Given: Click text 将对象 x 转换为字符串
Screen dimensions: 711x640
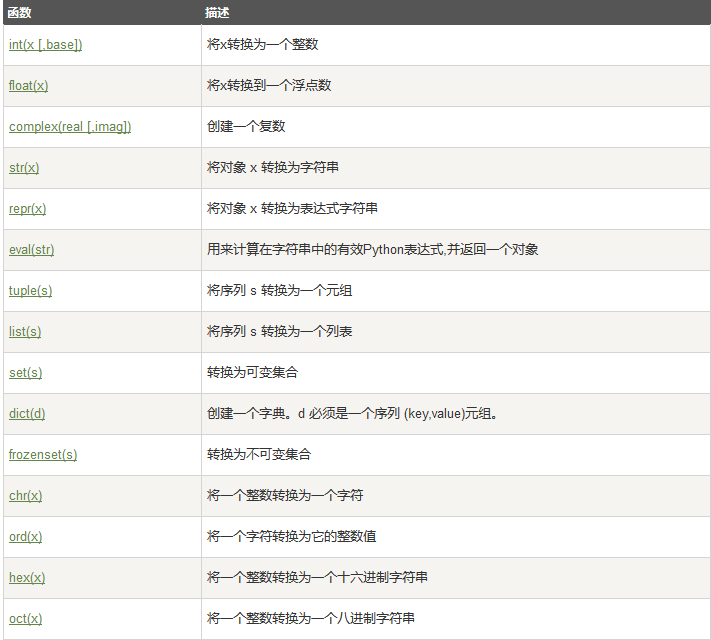Looking at the screenshot, I should (273, 167).
